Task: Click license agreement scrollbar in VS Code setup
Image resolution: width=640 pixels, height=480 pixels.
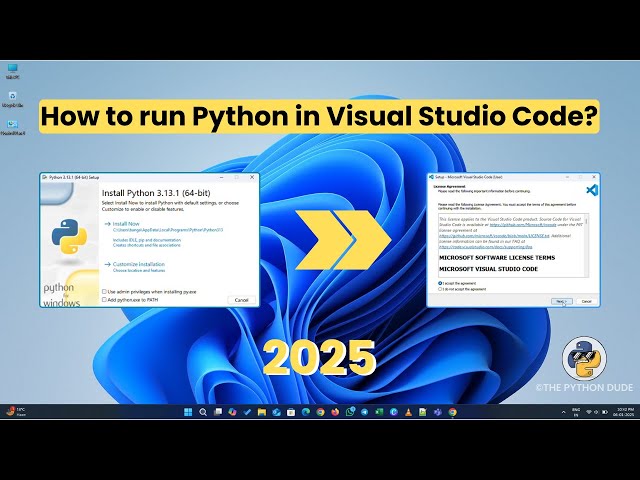Action: (x=587, y=245)
